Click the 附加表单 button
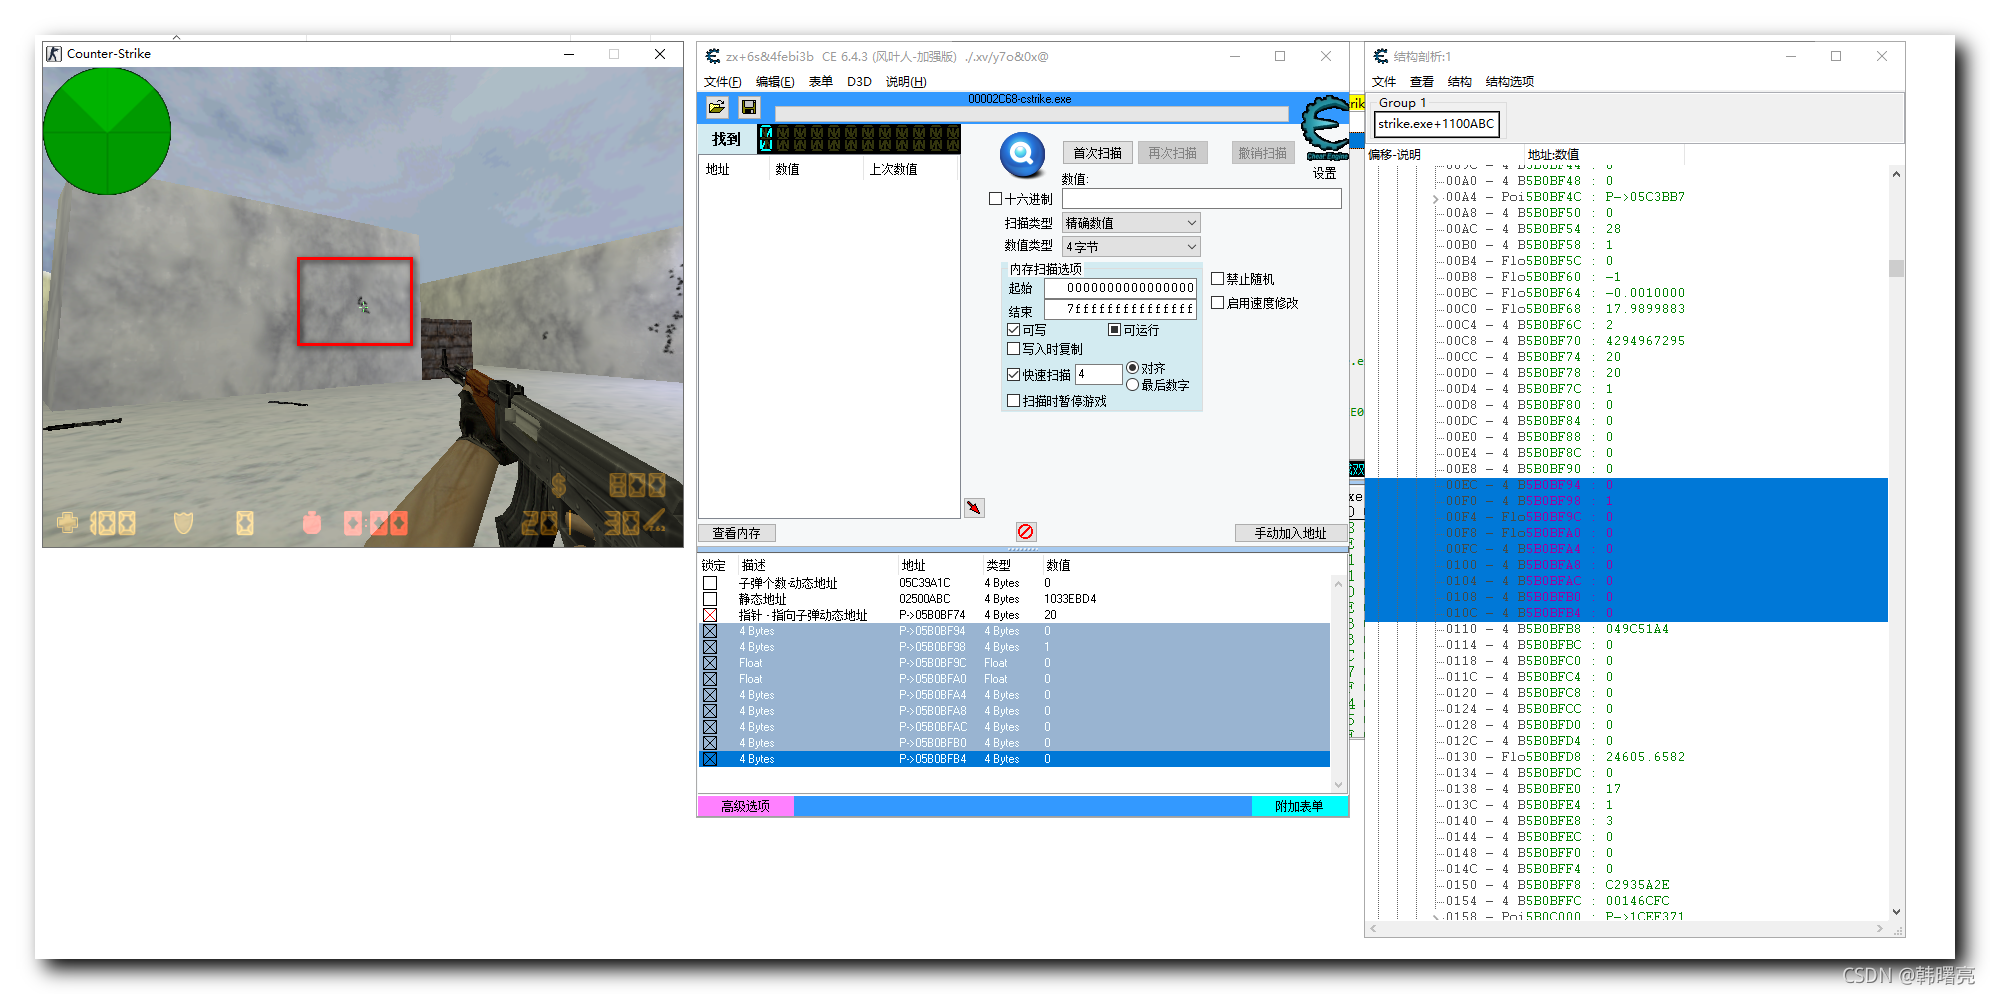 1299,806
